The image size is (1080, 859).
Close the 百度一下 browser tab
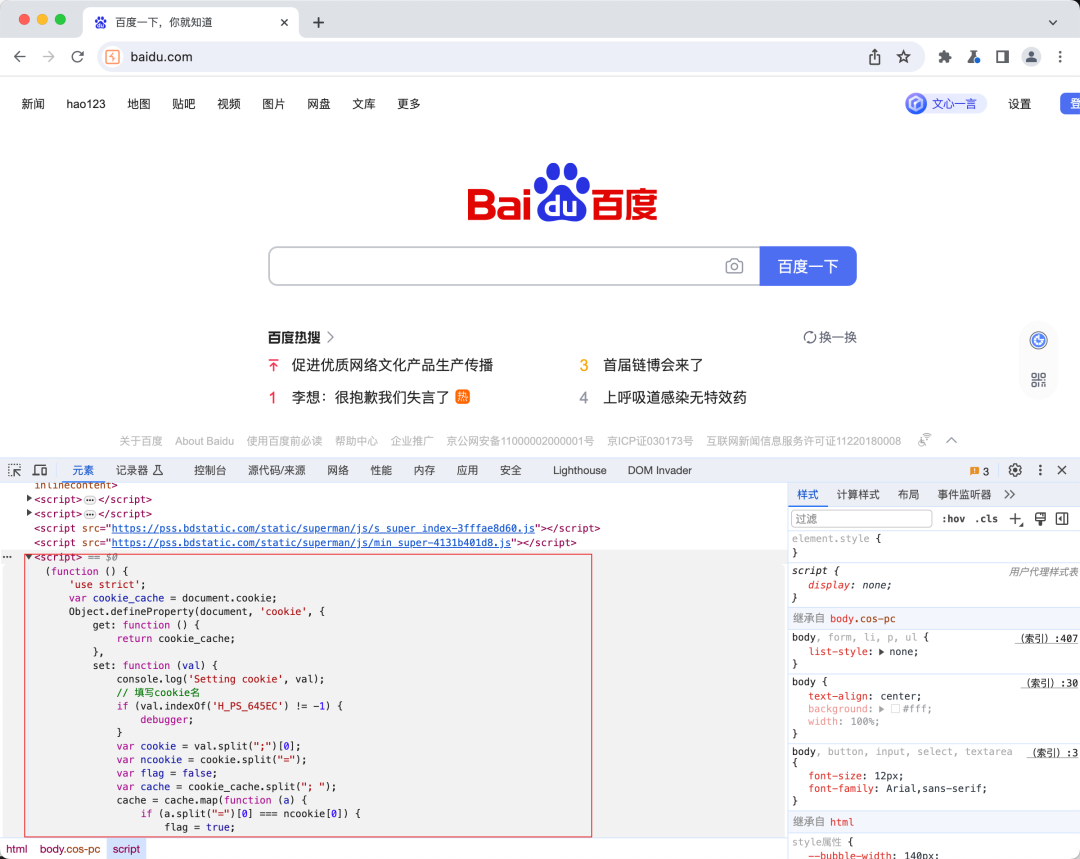click(284, 22)
